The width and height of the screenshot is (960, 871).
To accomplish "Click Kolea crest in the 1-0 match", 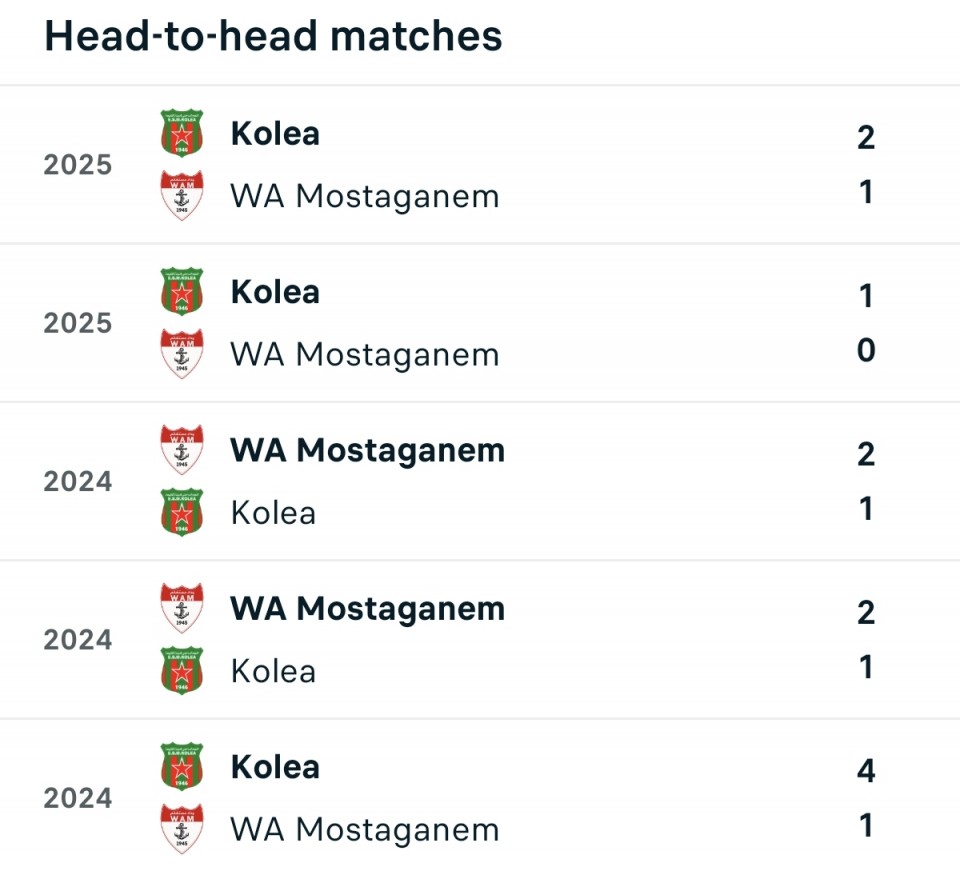I will pyautogui.click(x=182, y=292).
